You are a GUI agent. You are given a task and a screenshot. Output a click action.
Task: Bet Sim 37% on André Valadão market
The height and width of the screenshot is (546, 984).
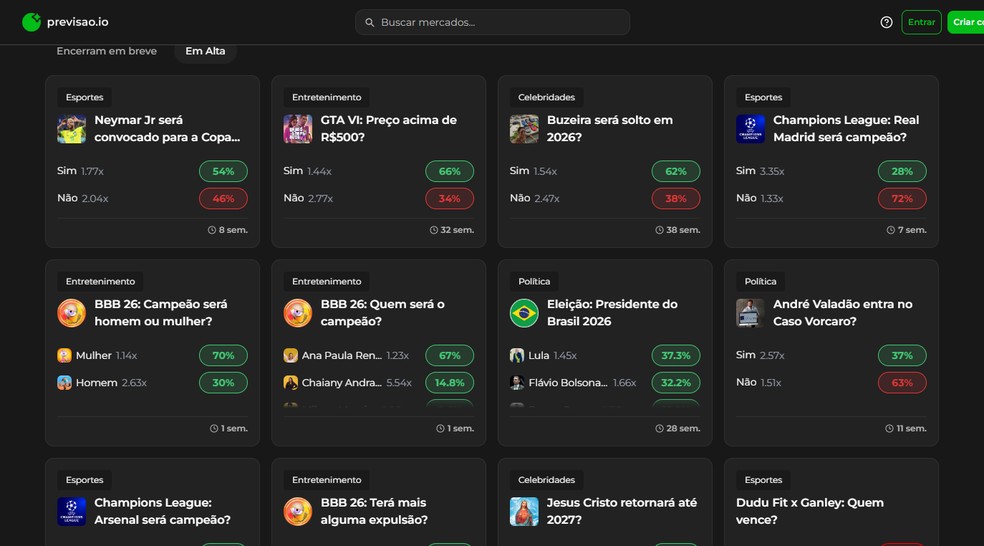[x=902, y=355]
